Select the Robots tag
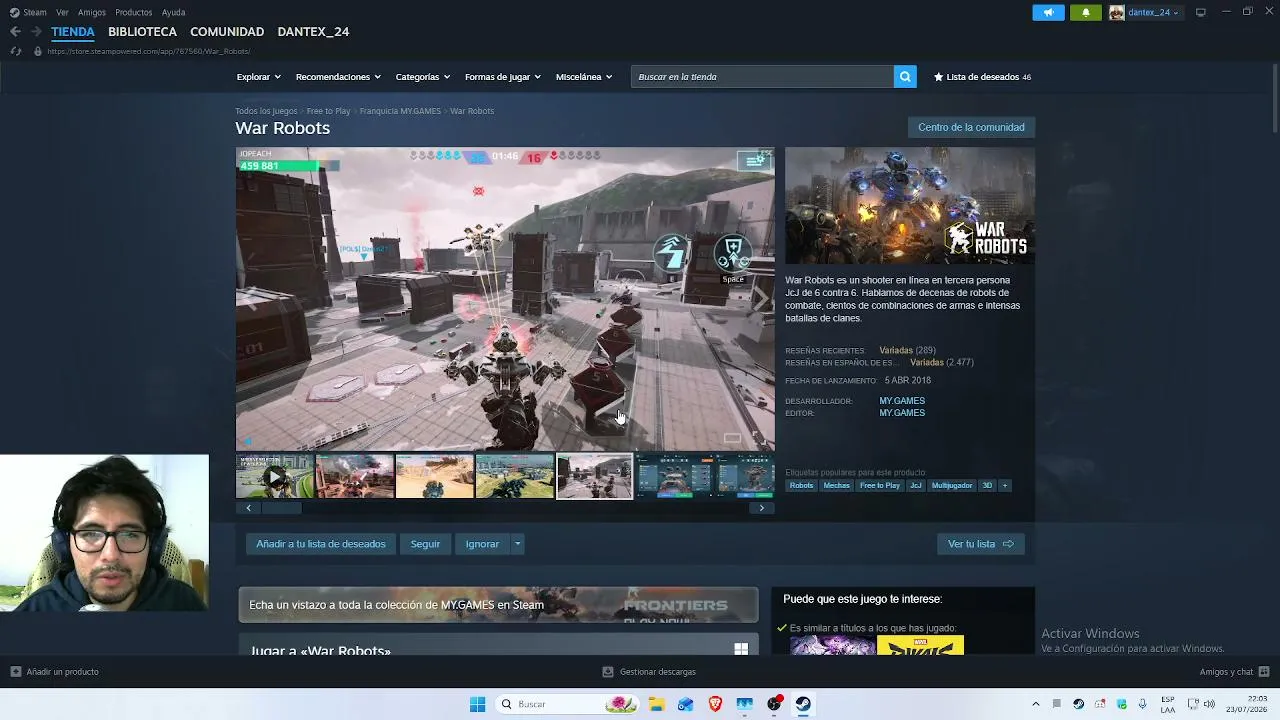1280x720 pixels. [x=801, y=486]
